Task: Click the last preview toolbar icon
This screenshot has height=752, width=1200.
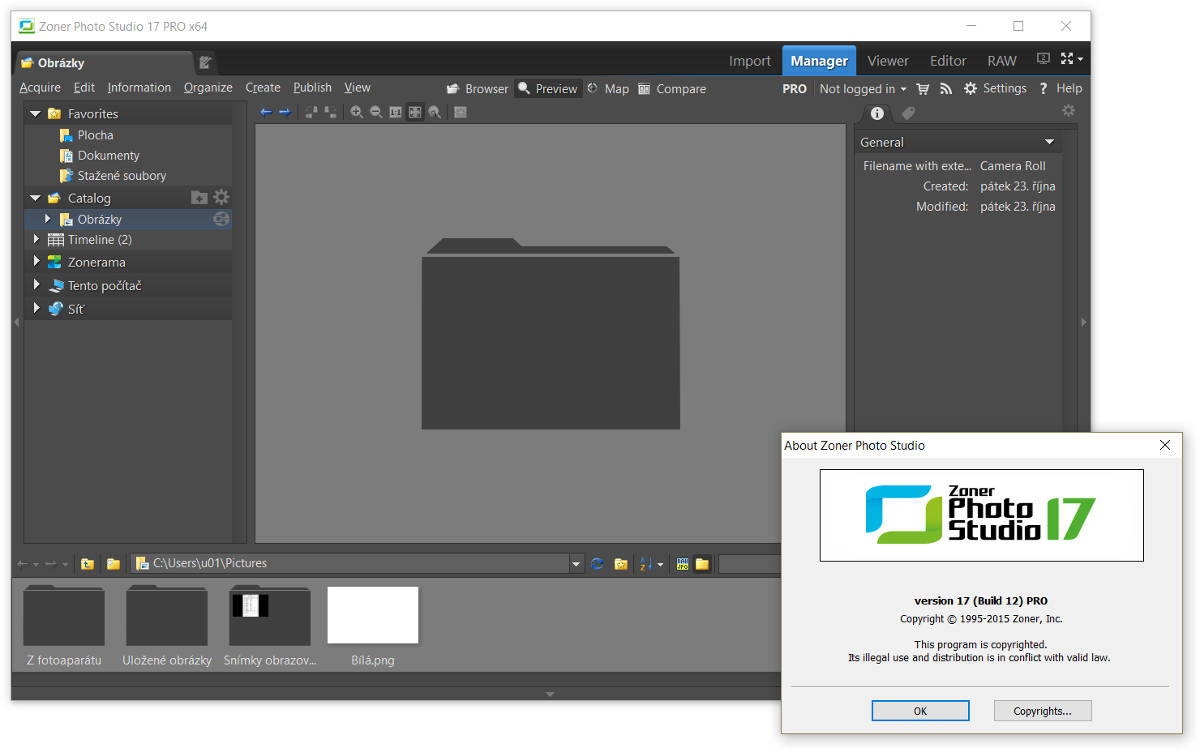Action: click(x=460, y=112)
